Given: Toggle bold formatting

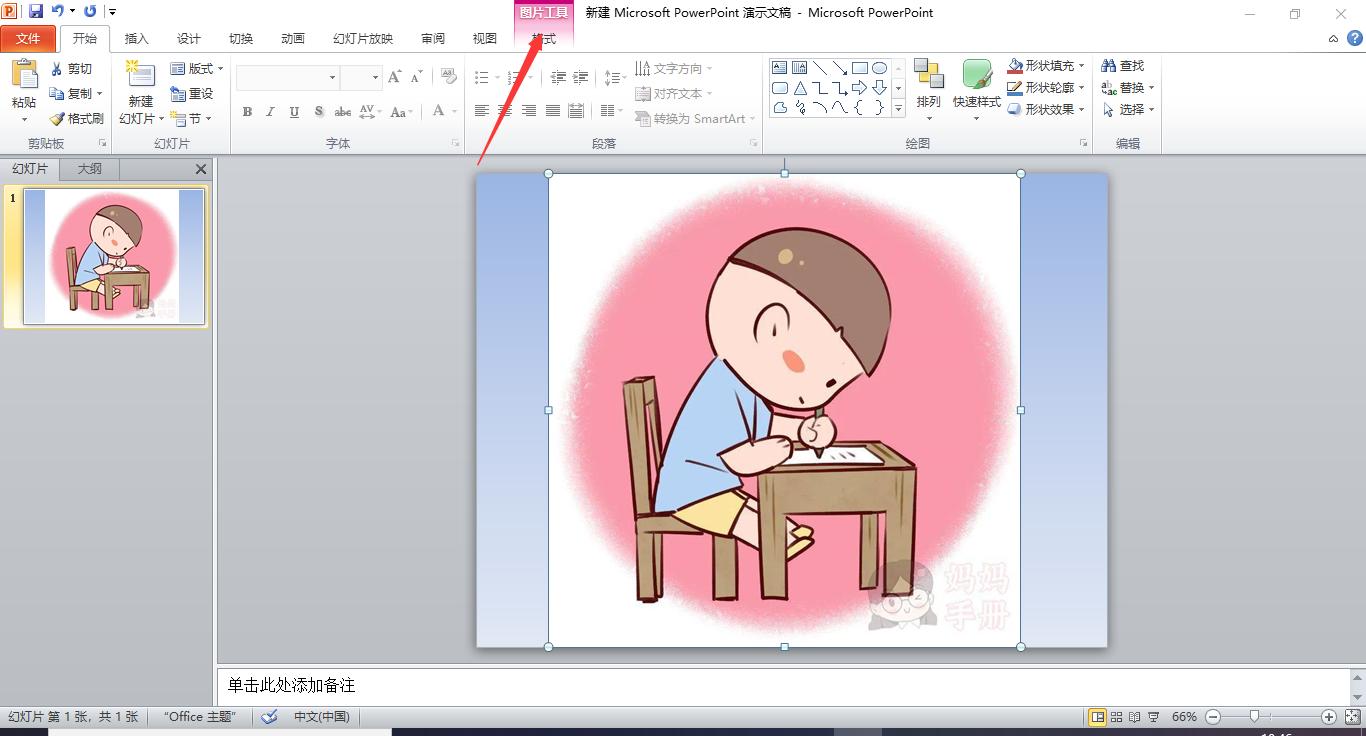Looking at the screenshot, I should (x=247, y=112).
